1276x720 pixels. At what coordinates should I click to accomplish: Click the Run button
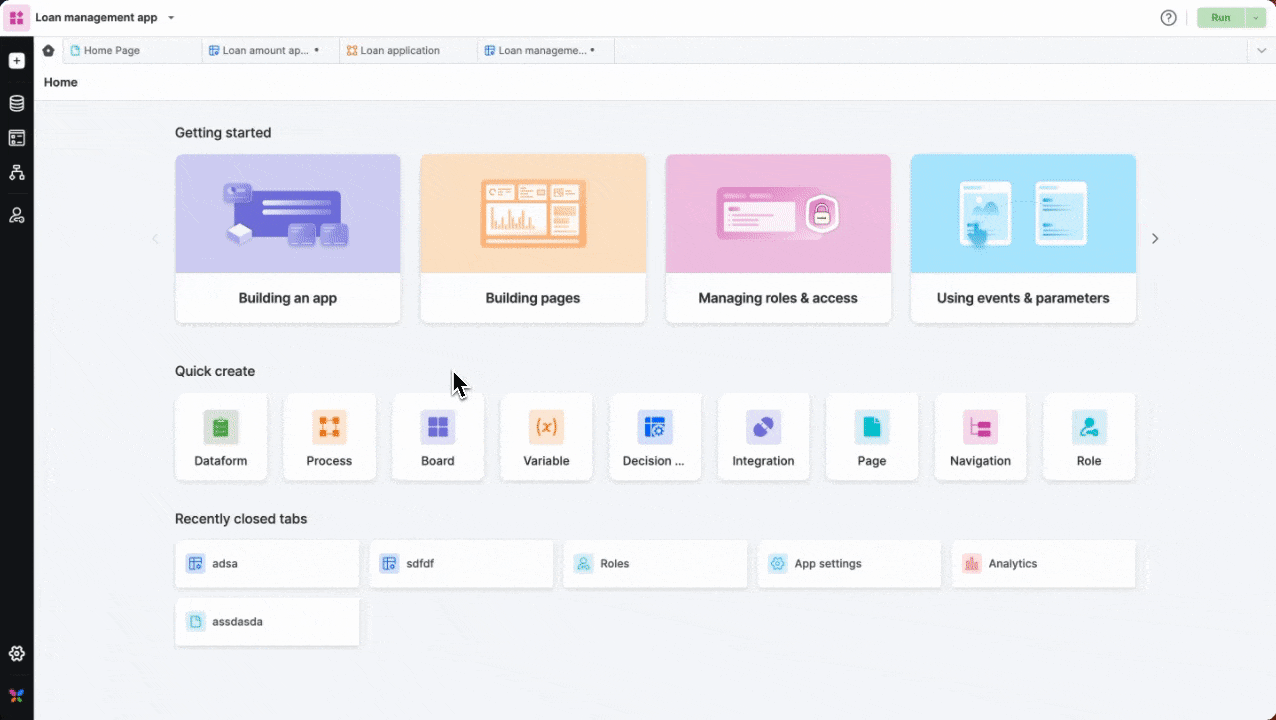pos(1221,18)
